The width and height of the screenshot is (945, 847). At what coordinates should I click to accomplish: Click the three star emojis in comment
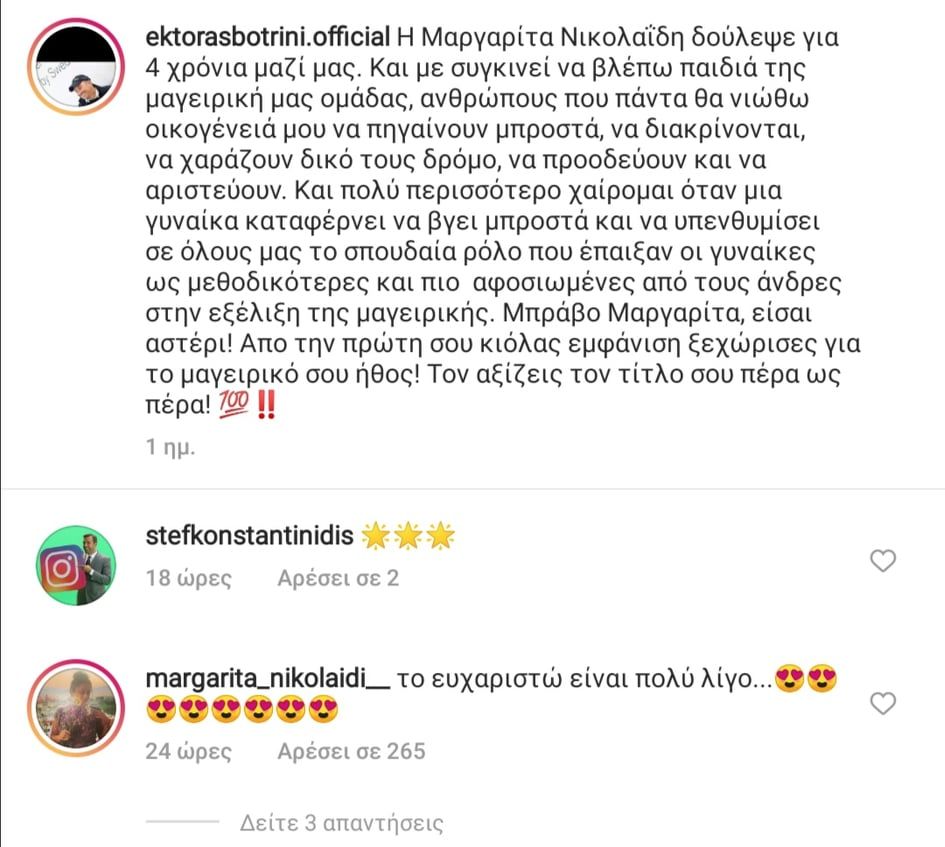(408, 536)
